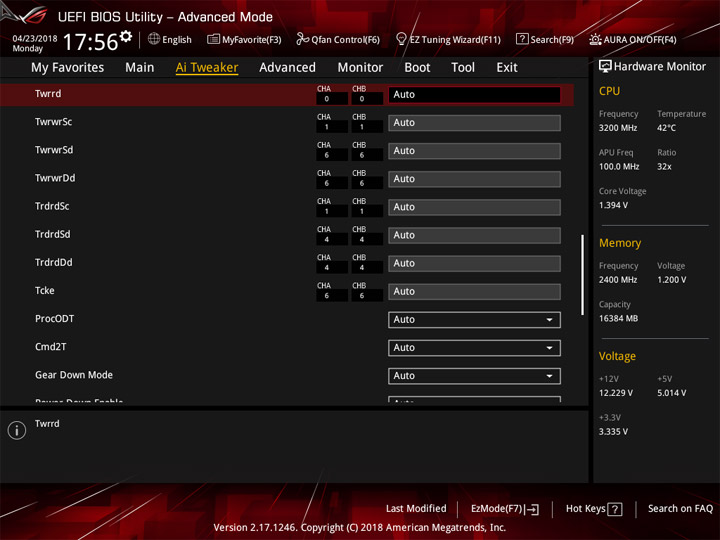Select the Tcke setting label
Screen dimensions: 720x540
[x=45, y=290]
